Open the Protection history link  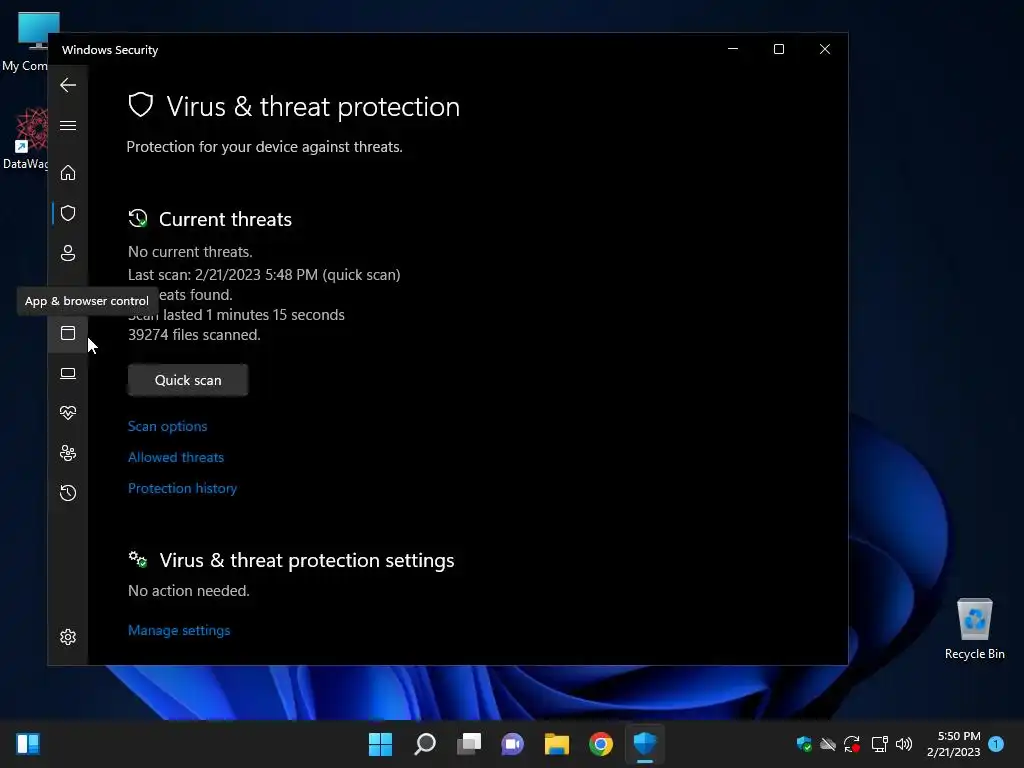(x=182, y=488)
